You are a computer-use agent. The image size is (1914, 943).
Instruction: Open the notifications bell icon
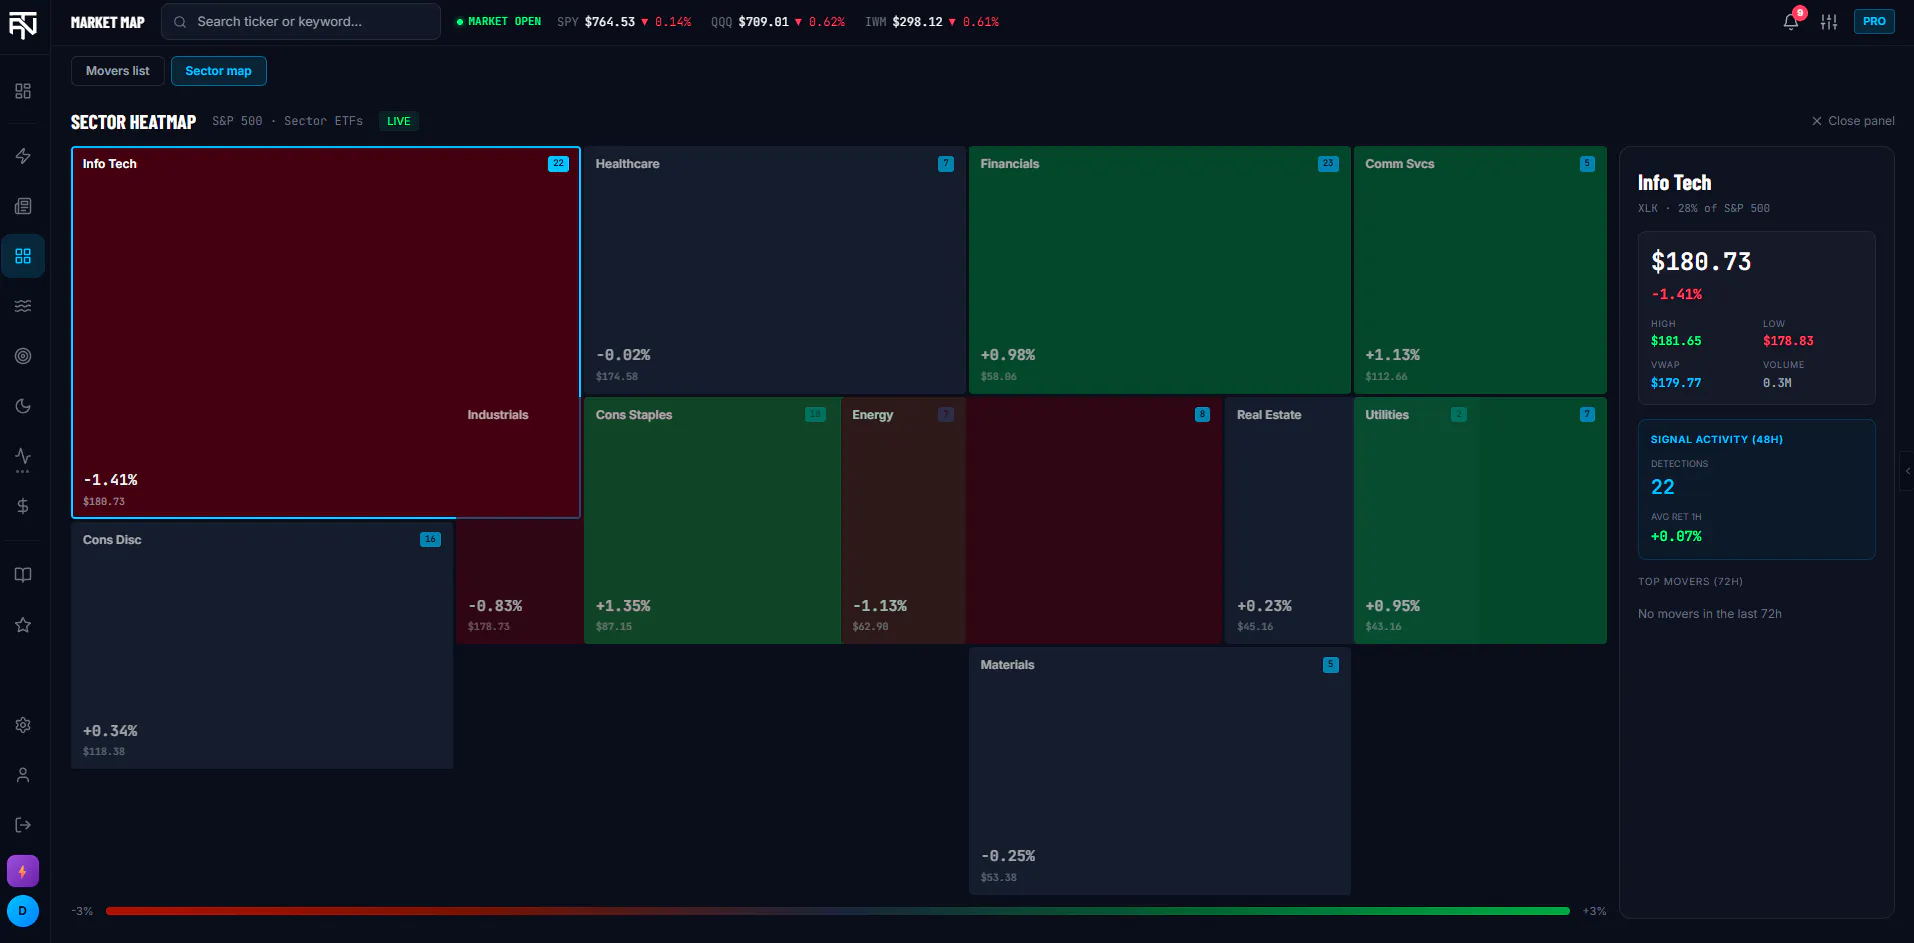(1791, 22)
